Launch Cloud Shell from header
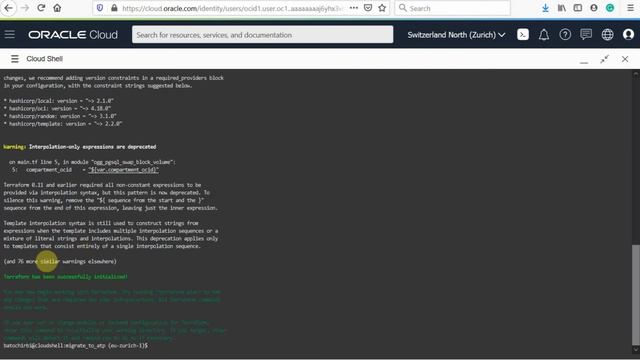The height and width of the screenshot is (360, 640). [x=523, y=35]
